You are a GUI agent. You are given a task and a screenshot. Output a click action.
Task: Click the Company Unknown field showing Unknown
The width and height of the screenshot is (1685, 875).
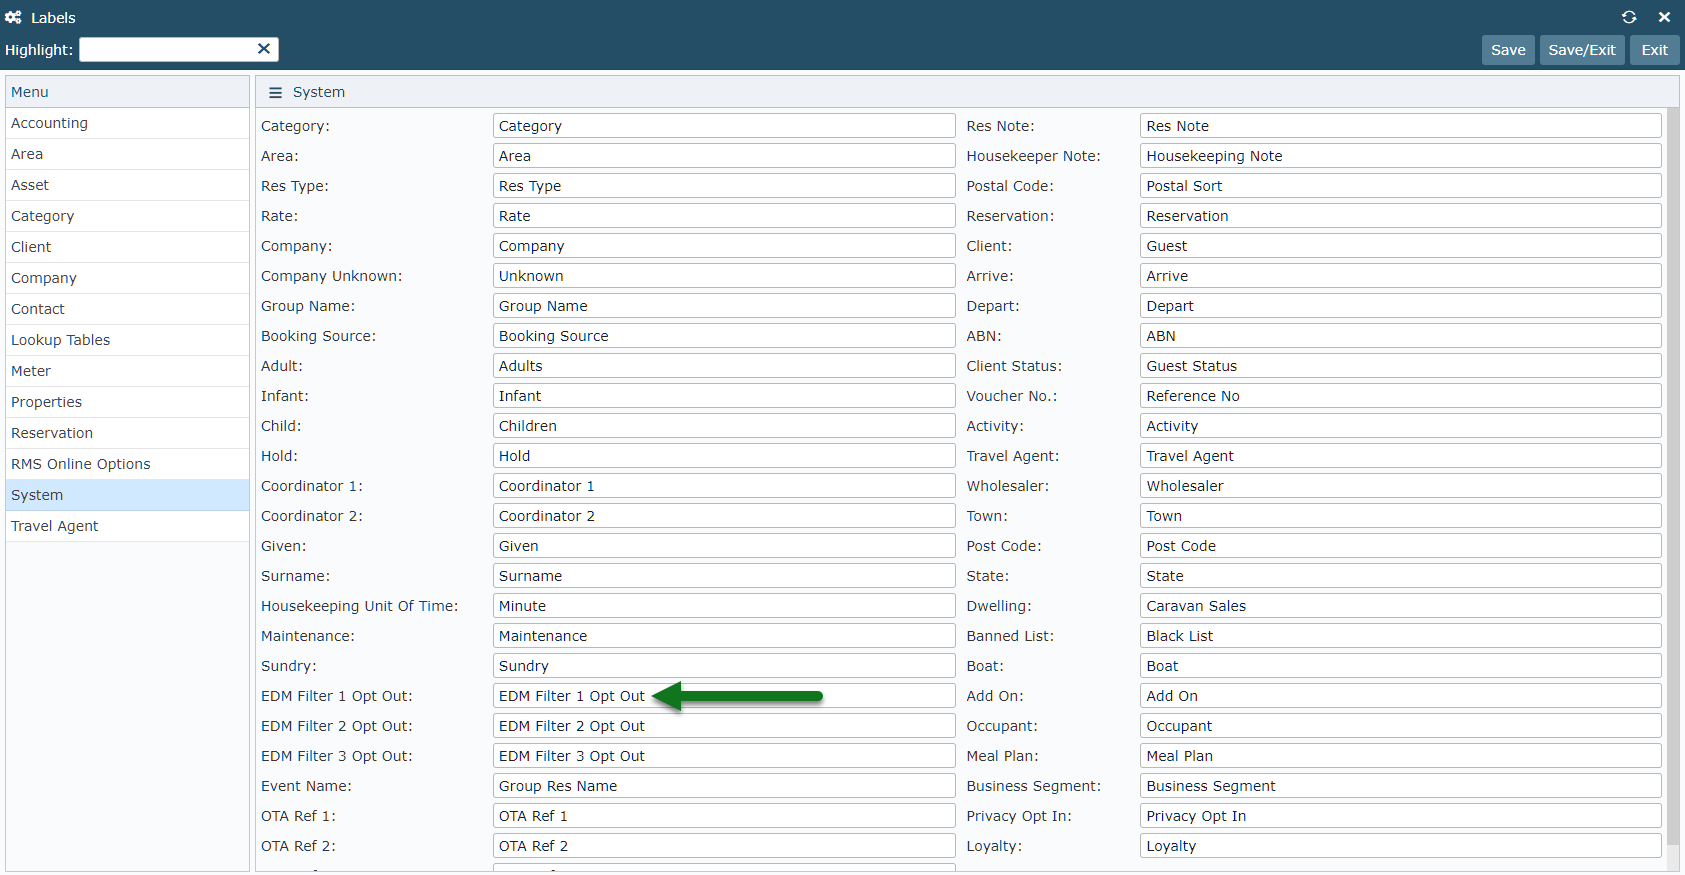724,276
